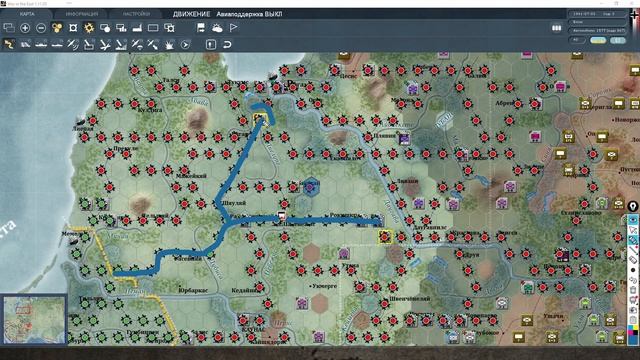
Task: Open the НАСТРОЙКИ tab
Action: point(136,14)
